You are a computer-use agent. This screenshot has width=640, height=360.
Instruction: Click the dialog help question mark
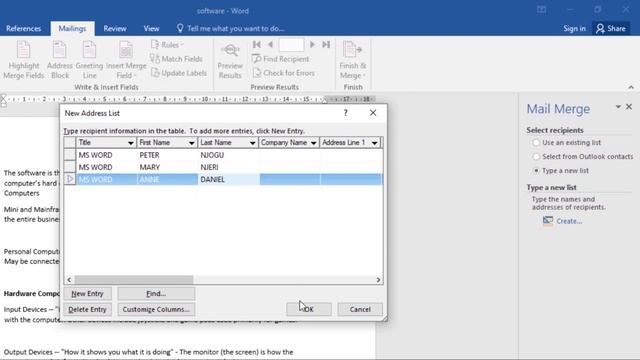(346, 113)
